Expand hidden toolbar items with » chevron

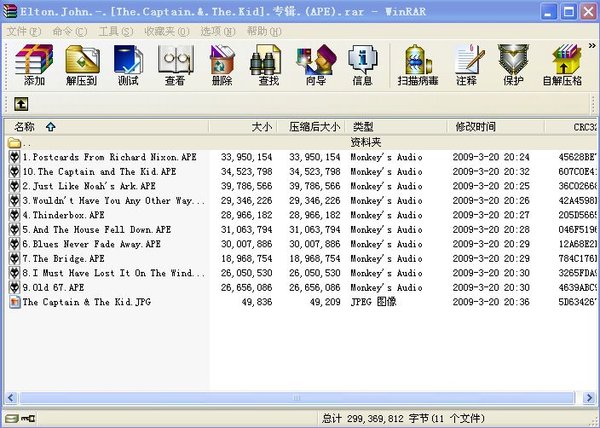click(592, 46)
